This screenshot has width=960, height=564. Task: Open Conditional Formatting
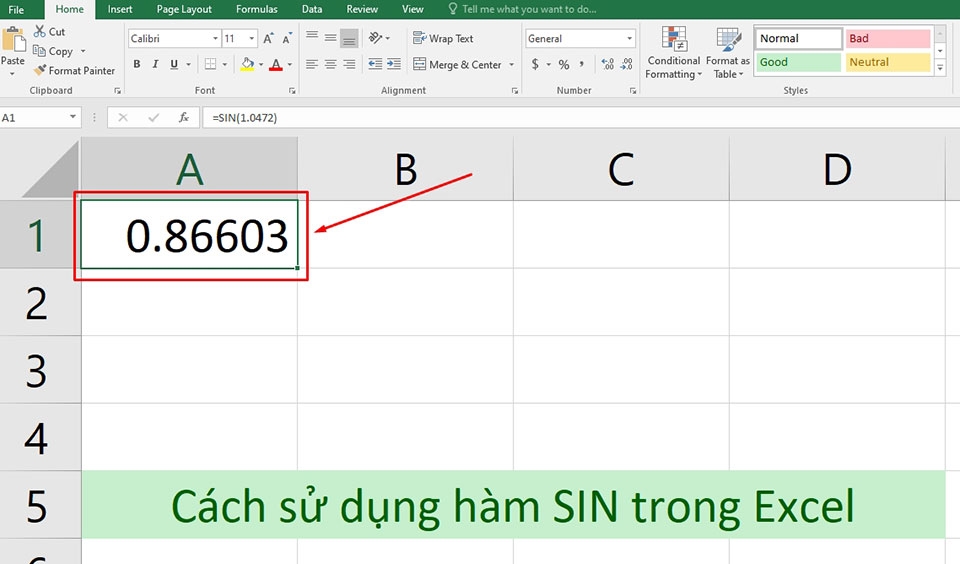click(x=673, y=53)
